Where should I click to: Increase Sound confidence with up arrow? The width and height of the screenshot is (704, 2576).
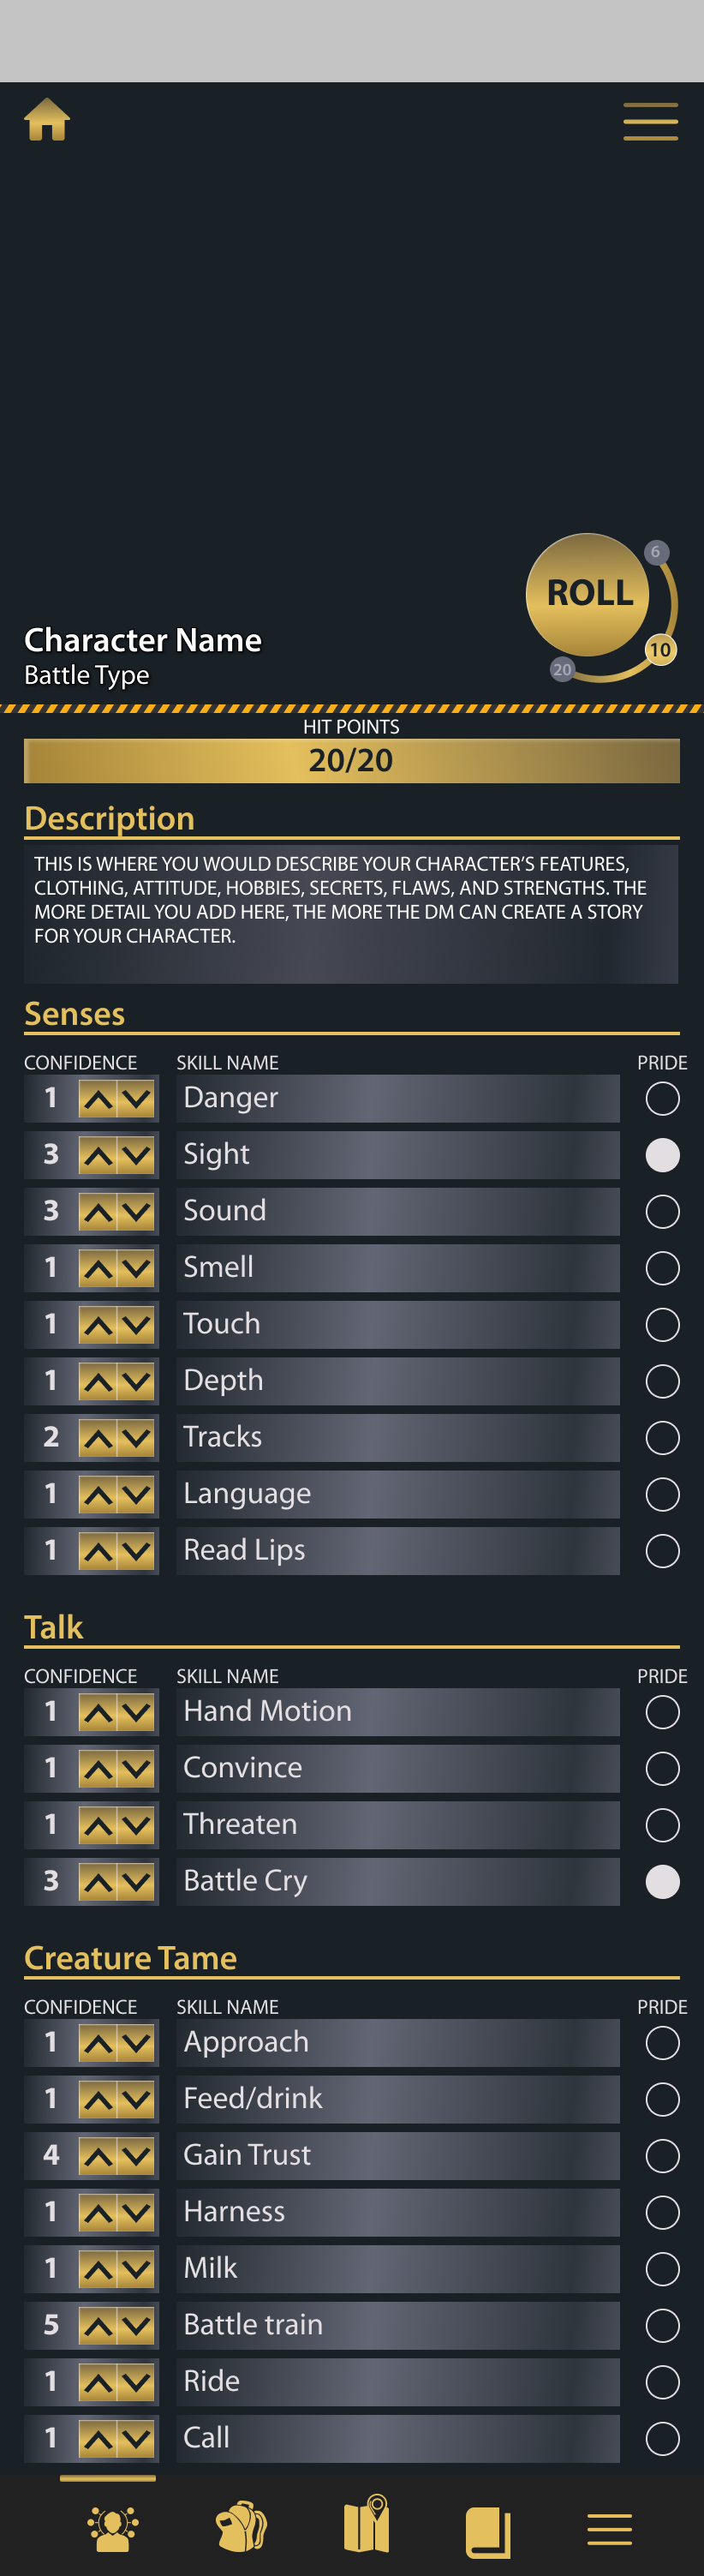point(98,1212)
